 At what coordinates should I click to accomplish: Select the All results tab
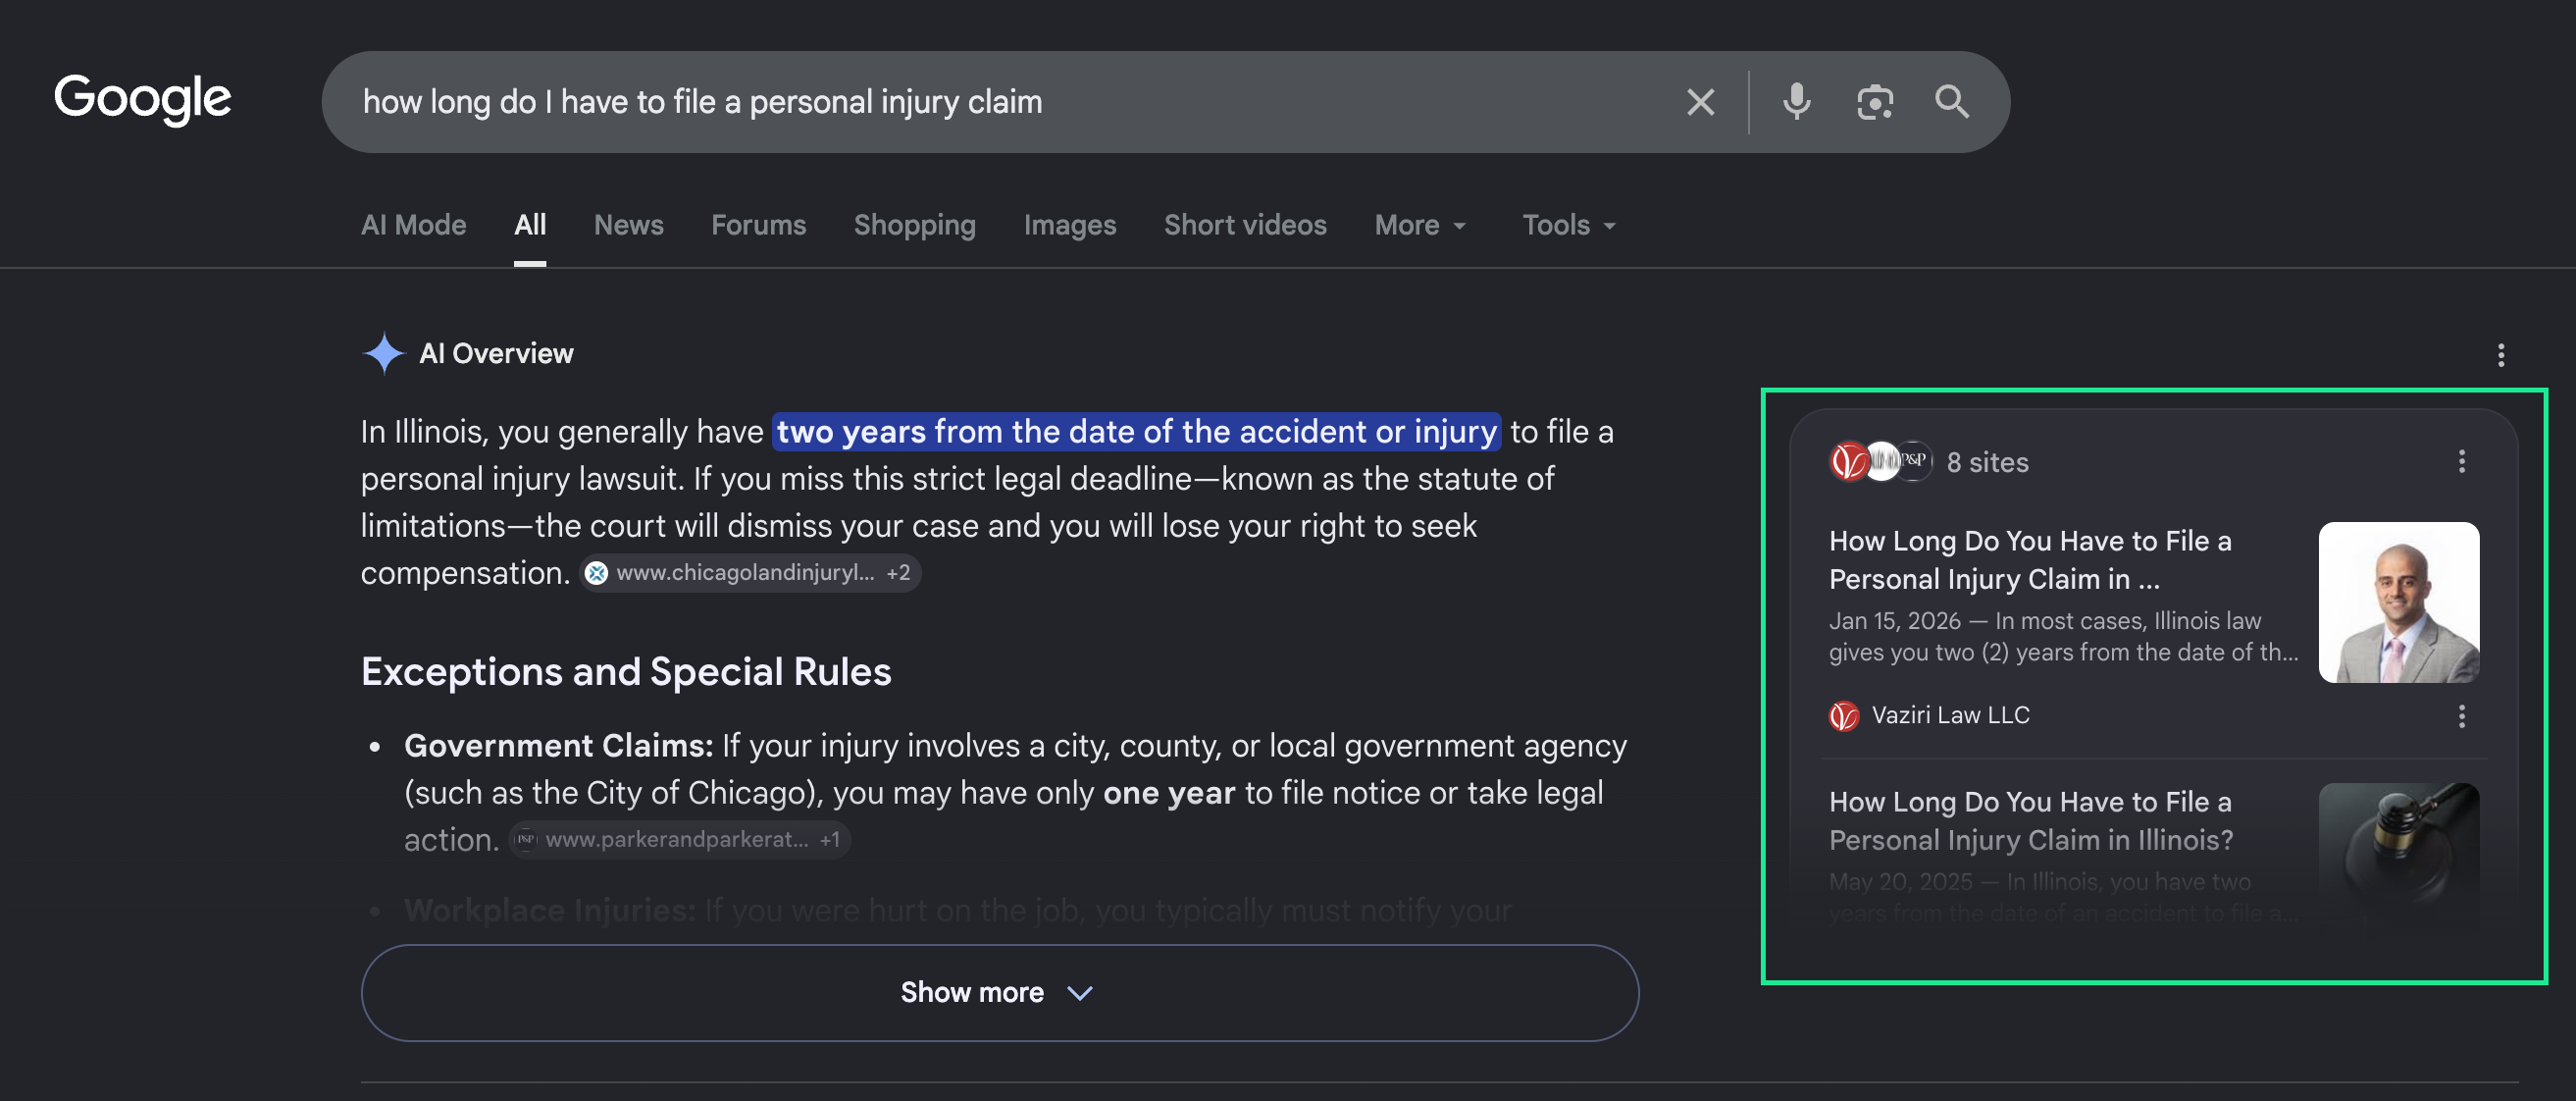pyautogui.click(x=530, y=225)
